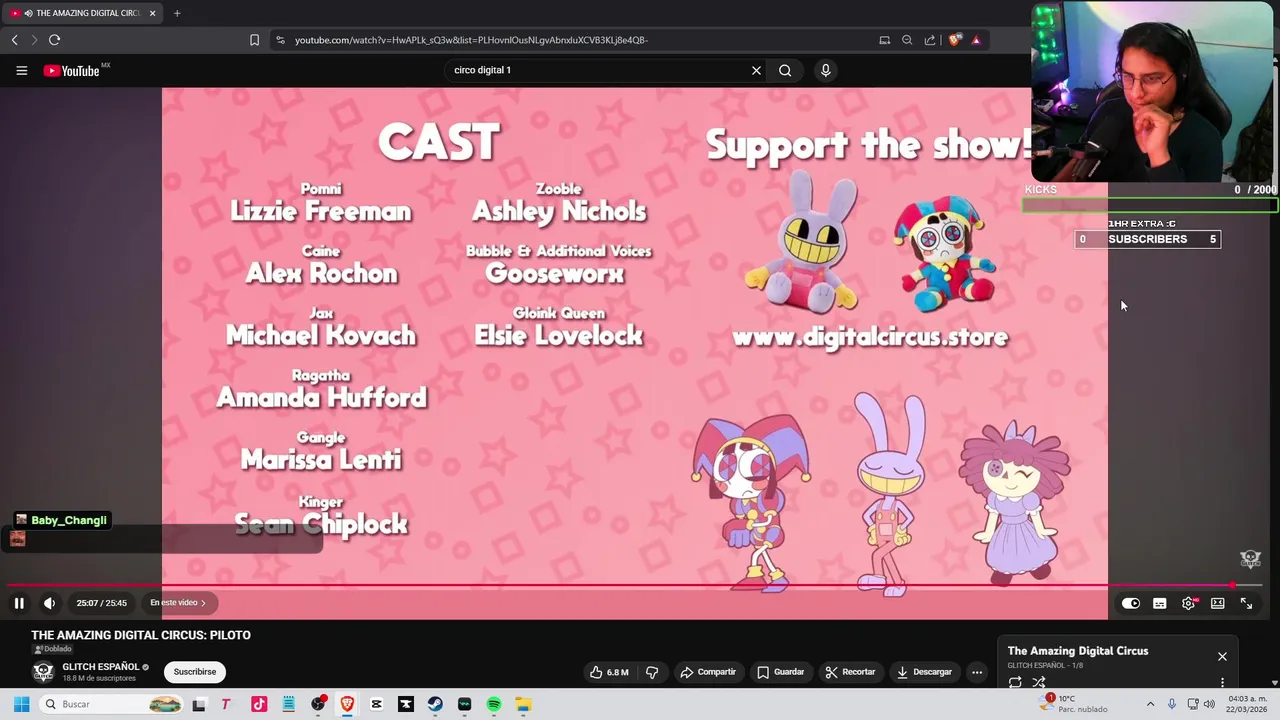The width and height of the screenshot is (1280, 720).
Task: Enter full screen mode
Action: pos(1246,603)
